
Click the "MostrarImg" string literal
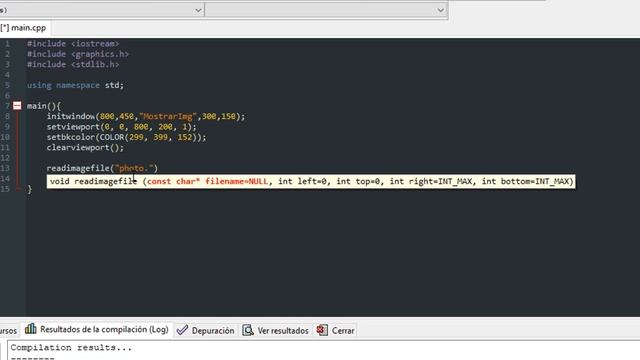tap(168, 116)
